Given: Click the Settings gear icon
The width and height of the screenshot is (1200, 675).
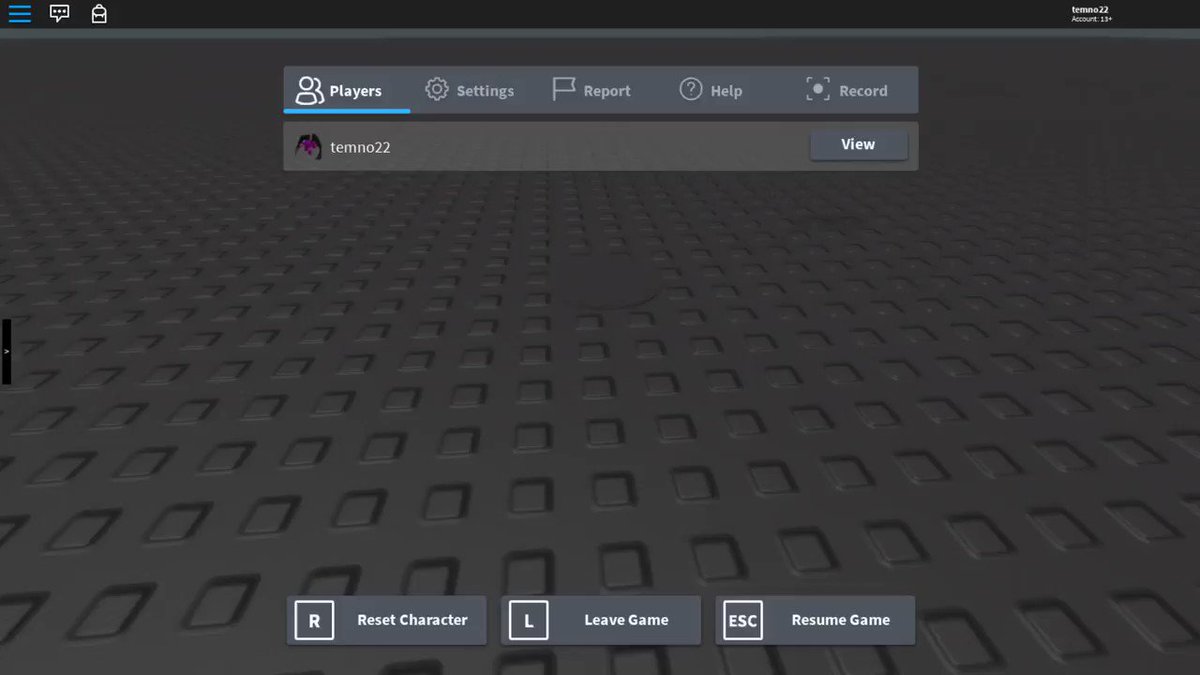Looking at the screenshot, I should coord(437,89).
